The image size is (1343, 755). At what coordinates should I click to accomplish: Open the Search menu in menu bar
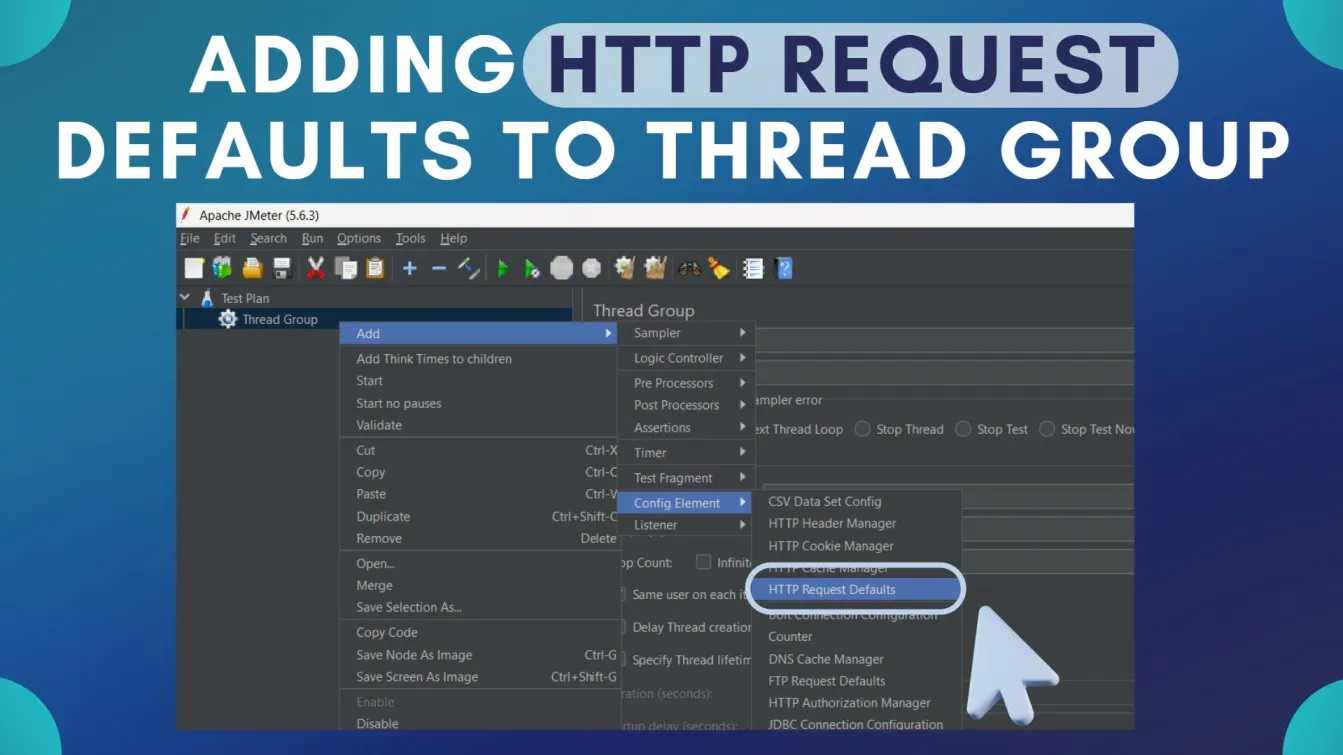pos(268,238)
